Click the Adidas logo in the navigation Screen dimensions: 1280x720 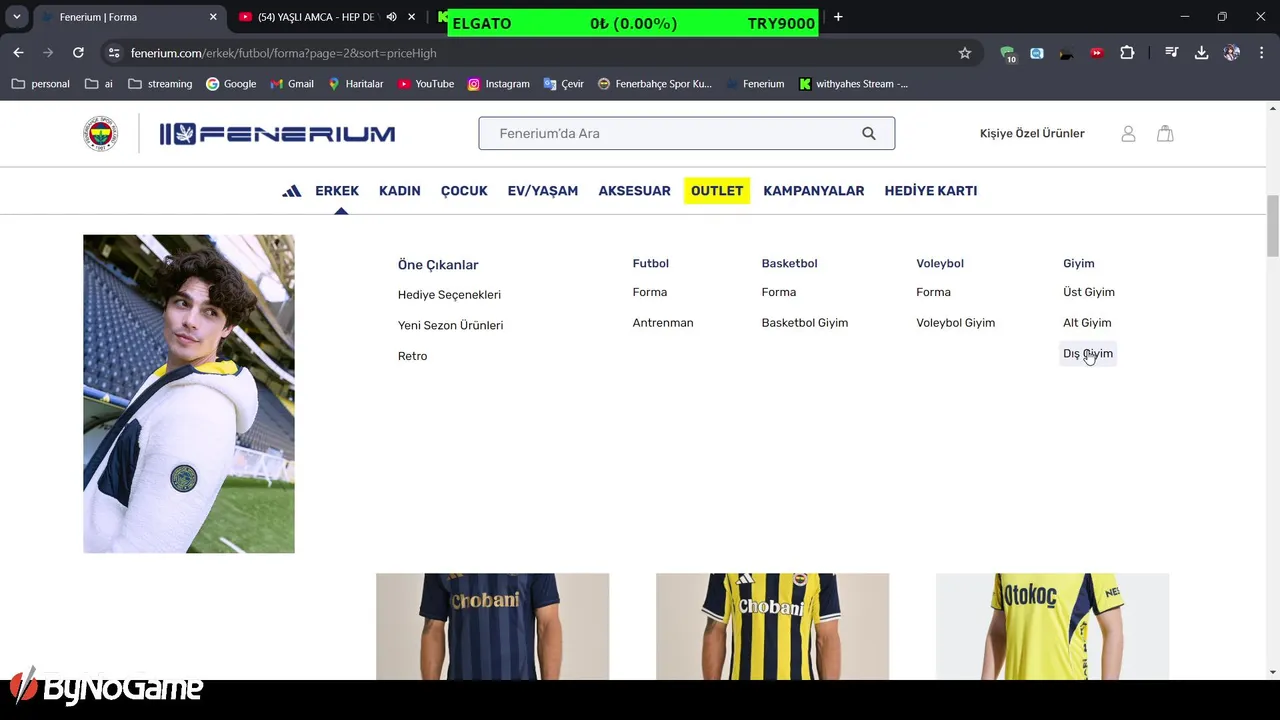point(291,191)
